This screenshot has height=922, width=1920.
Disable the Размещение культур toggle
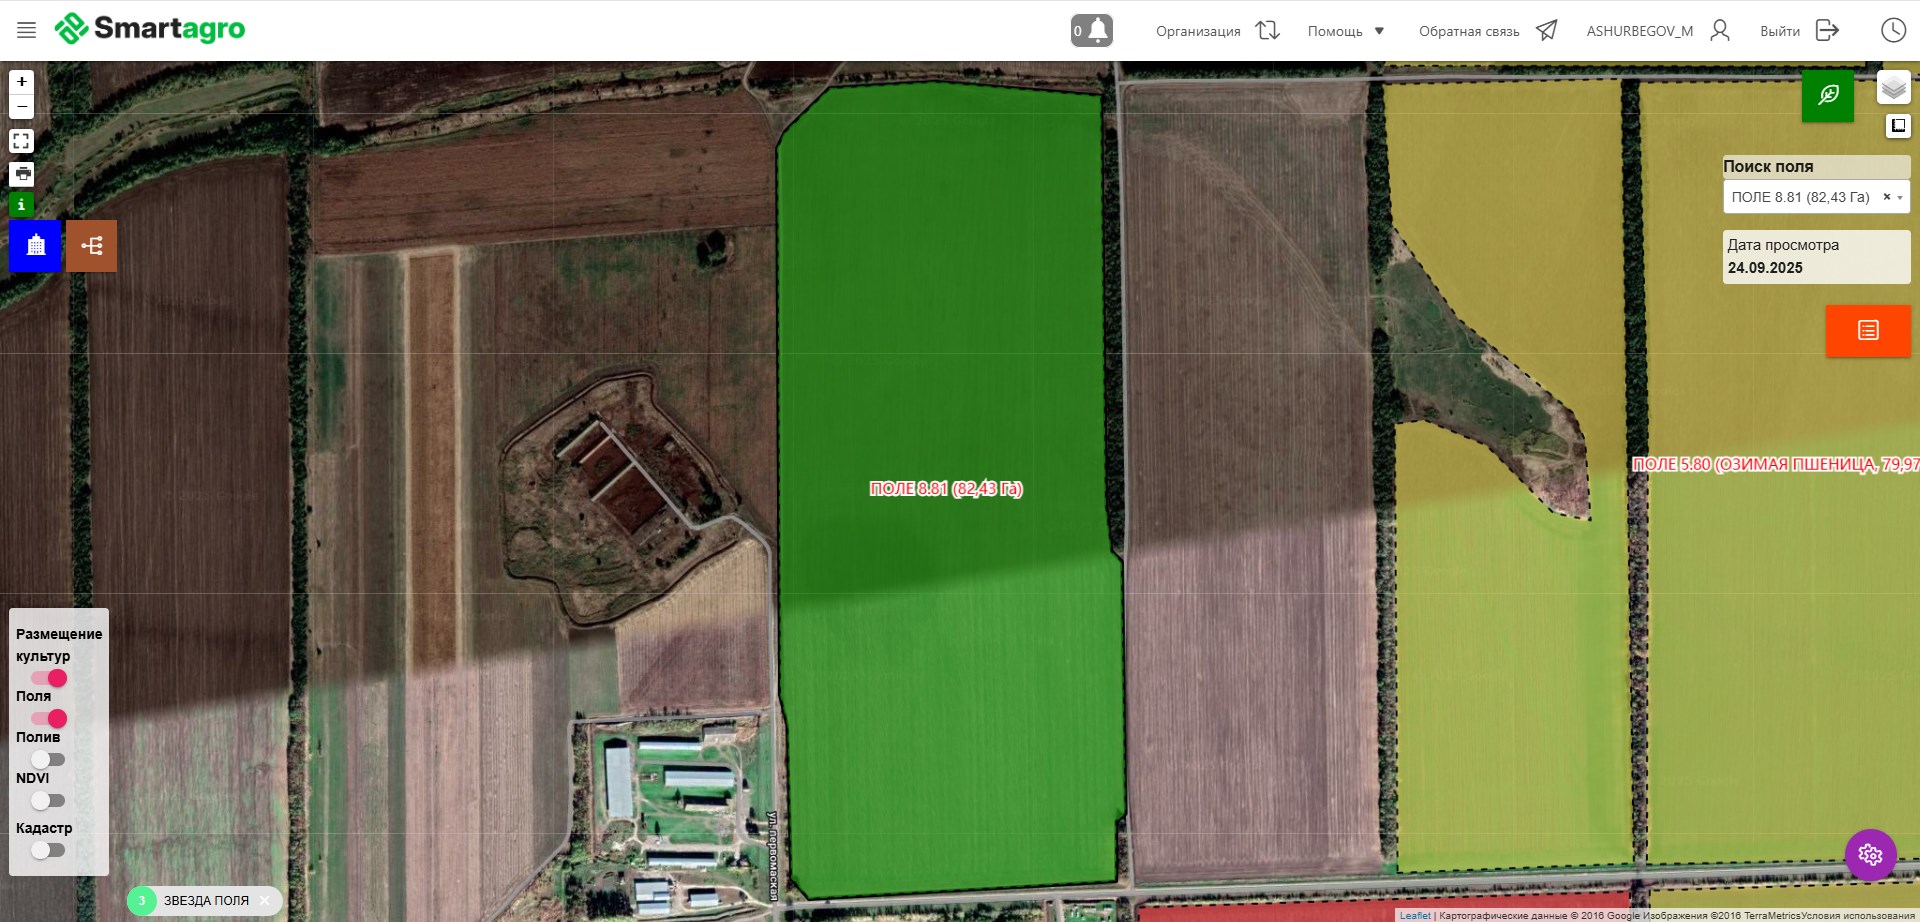49,678
